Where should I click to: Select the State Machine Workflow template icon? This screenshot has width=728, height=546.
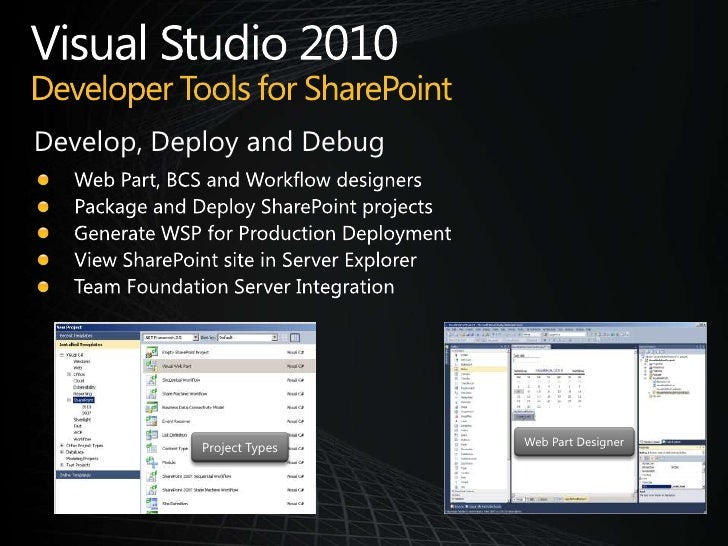tap(152, 393)
